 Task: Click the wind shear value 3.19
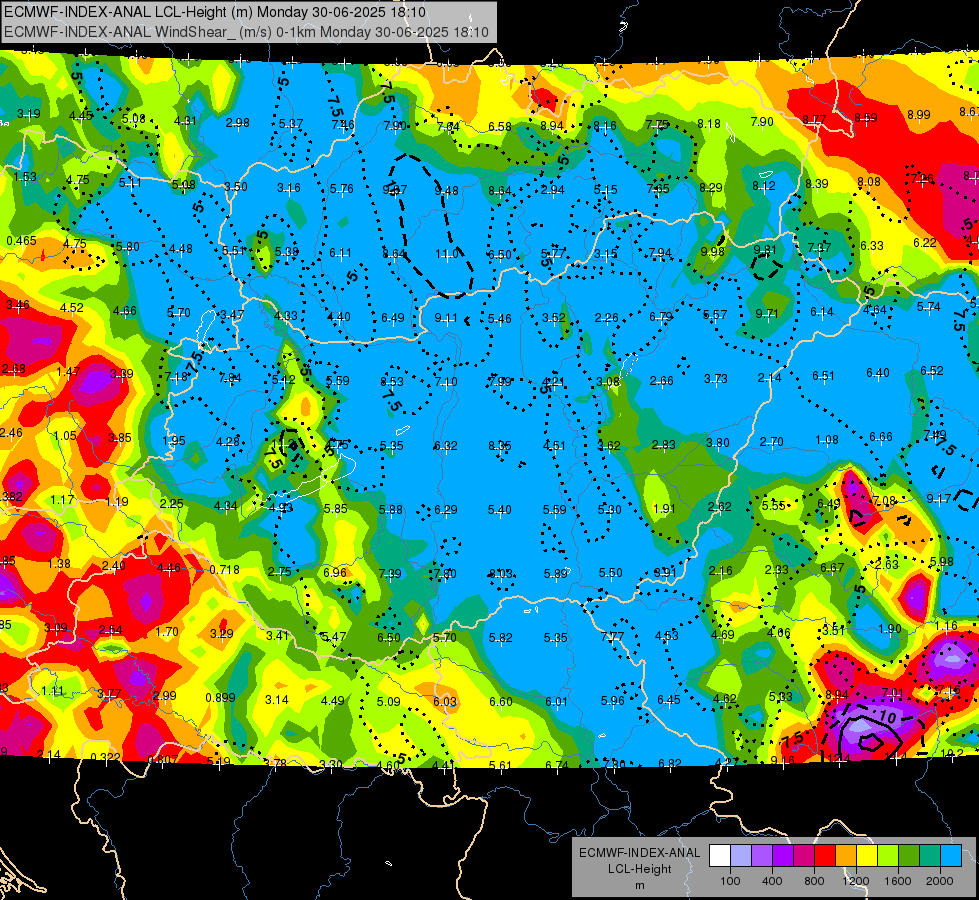29,114
